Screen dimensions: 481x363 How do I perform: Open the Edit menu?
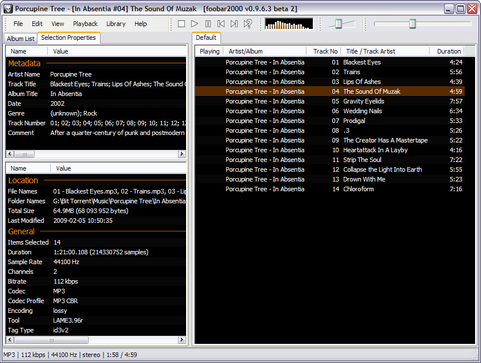(x=37, y=24)
